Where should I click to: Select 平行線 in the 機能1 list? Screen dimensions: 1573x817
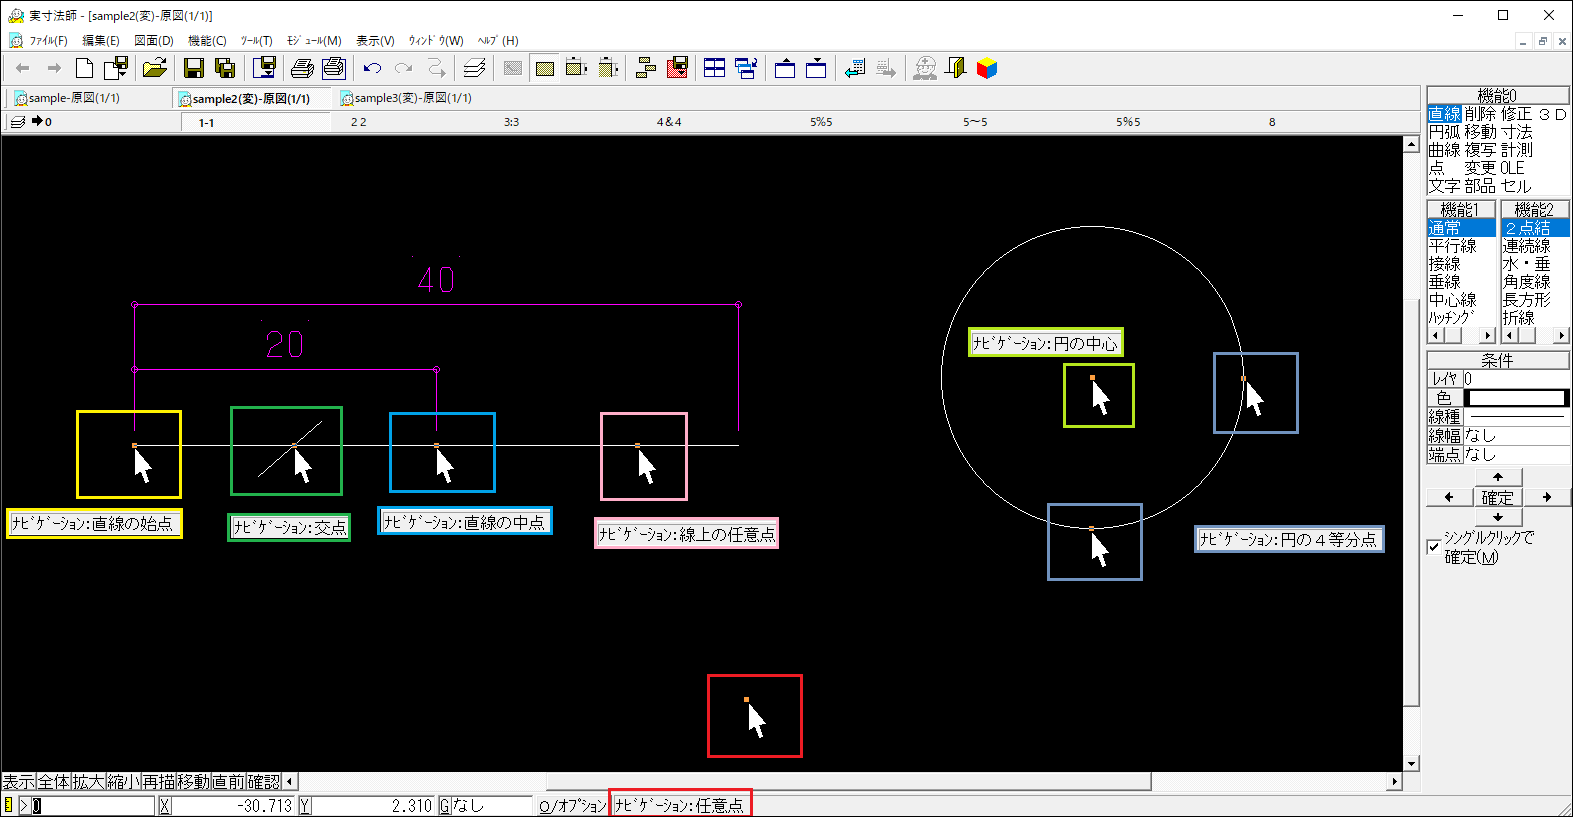tap(1453, 246)
